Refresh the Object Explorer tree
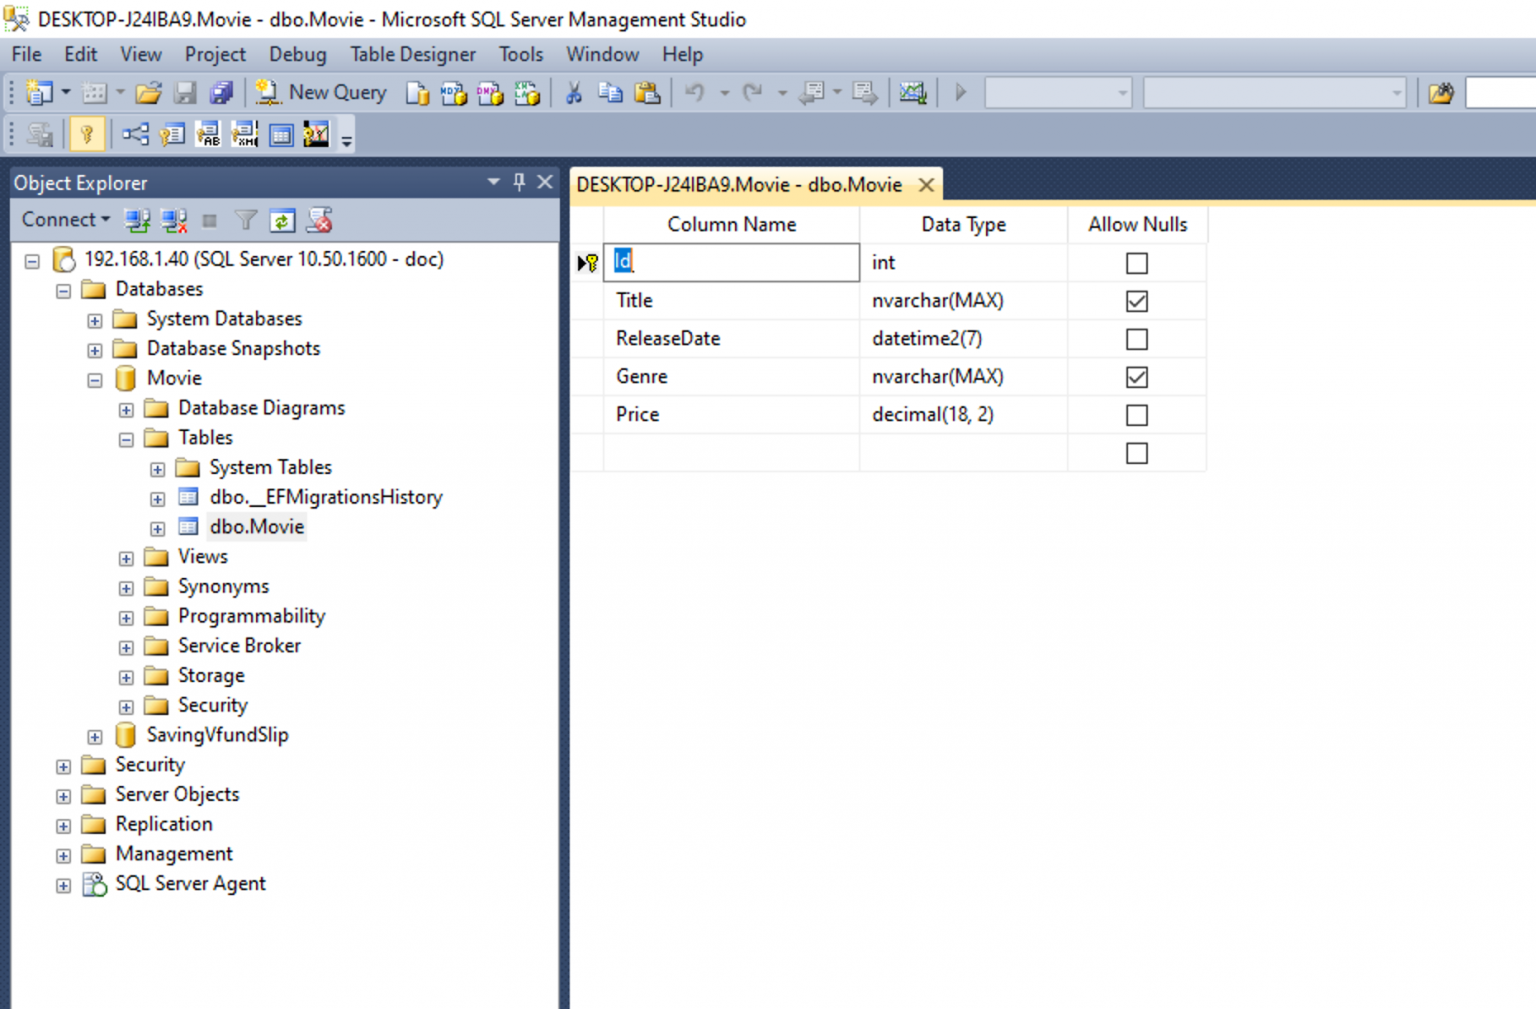 [283, 220]
